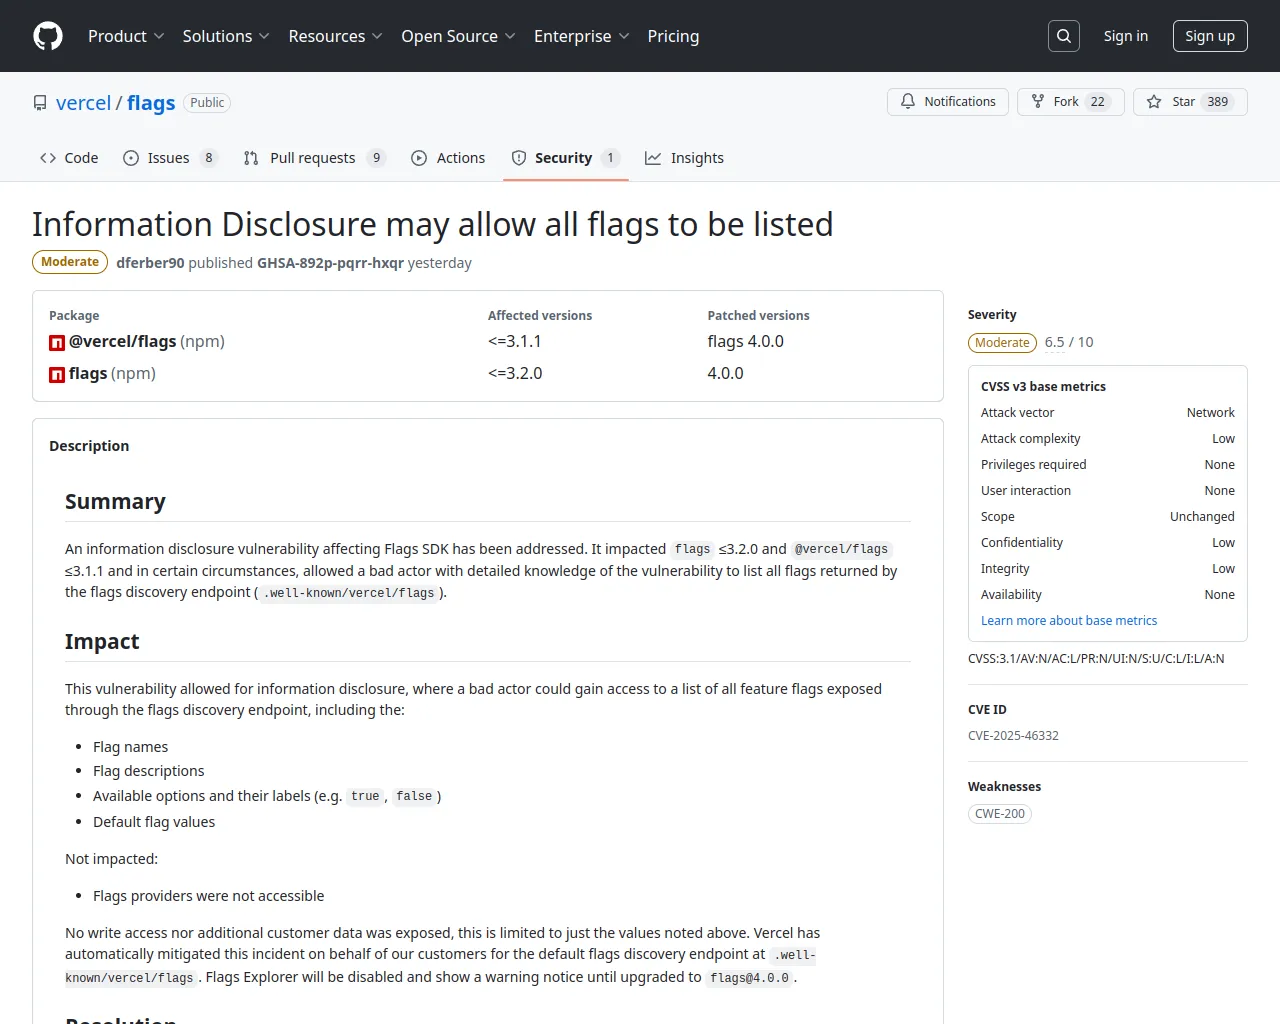Click 'Flag descriptions' list item
Viewport: 1280px width, 1024px height.
(x=148, y=771)
